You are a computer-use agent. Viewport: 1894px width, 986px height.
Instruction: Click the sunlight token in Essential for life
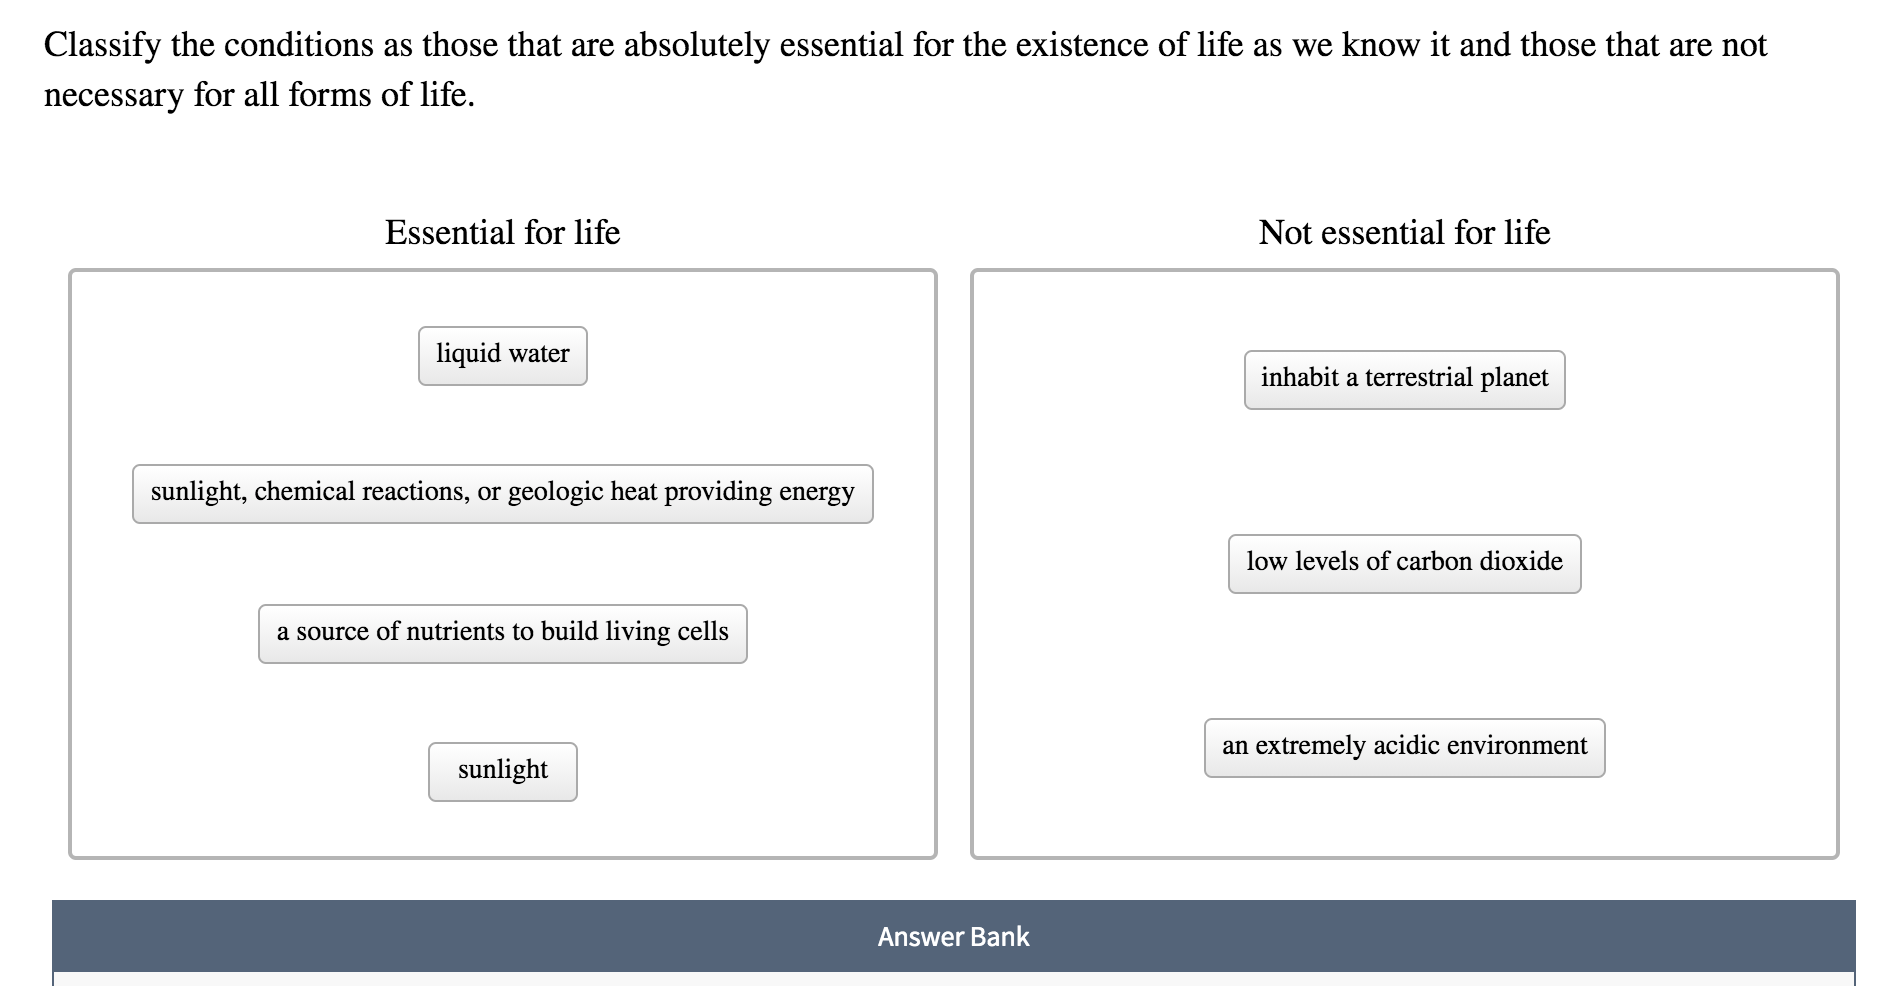502,770
